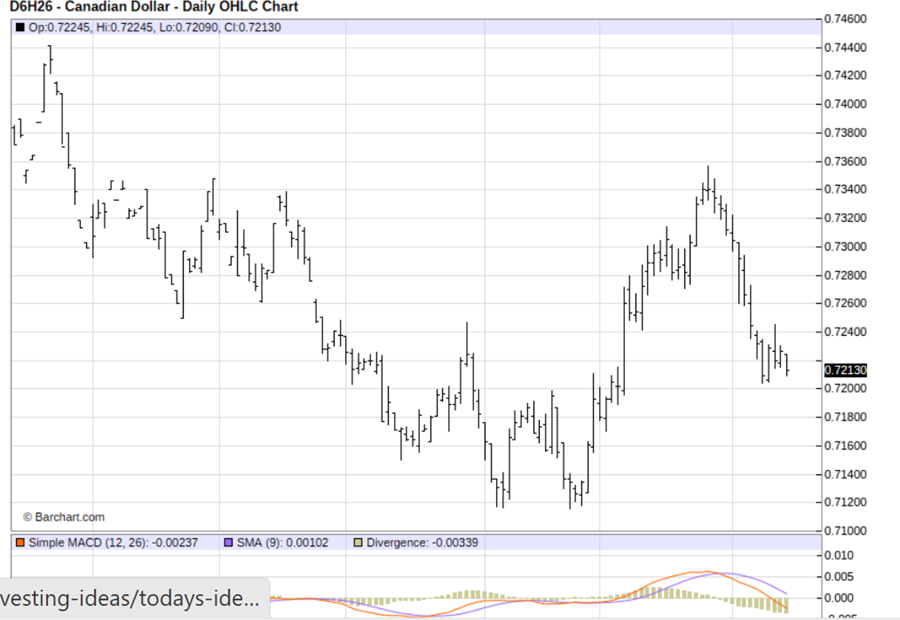Select the highlighted price tag 0.72130
The width and height of the screenshot is (900, 620).
(x=846, y=370)
